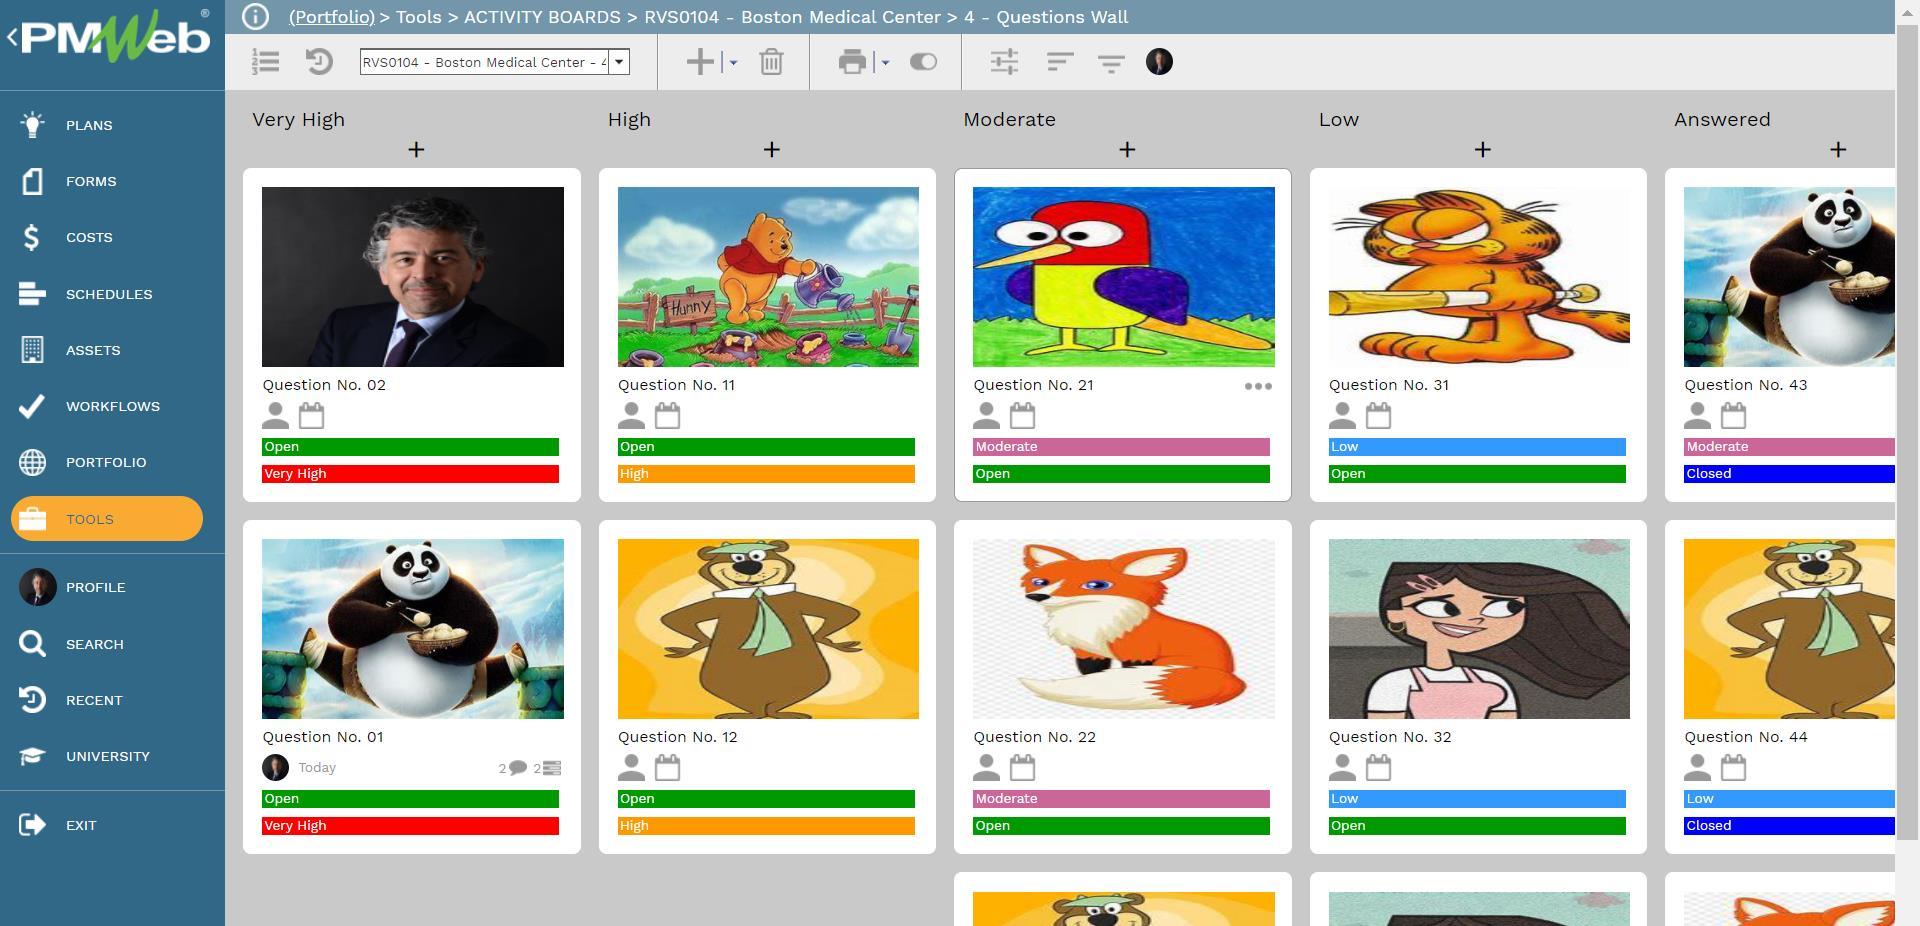Click calendar icon on Question No. 22
This screenshot has width=1920, height=926.
pyautogui.click(x=1022, y=767)
